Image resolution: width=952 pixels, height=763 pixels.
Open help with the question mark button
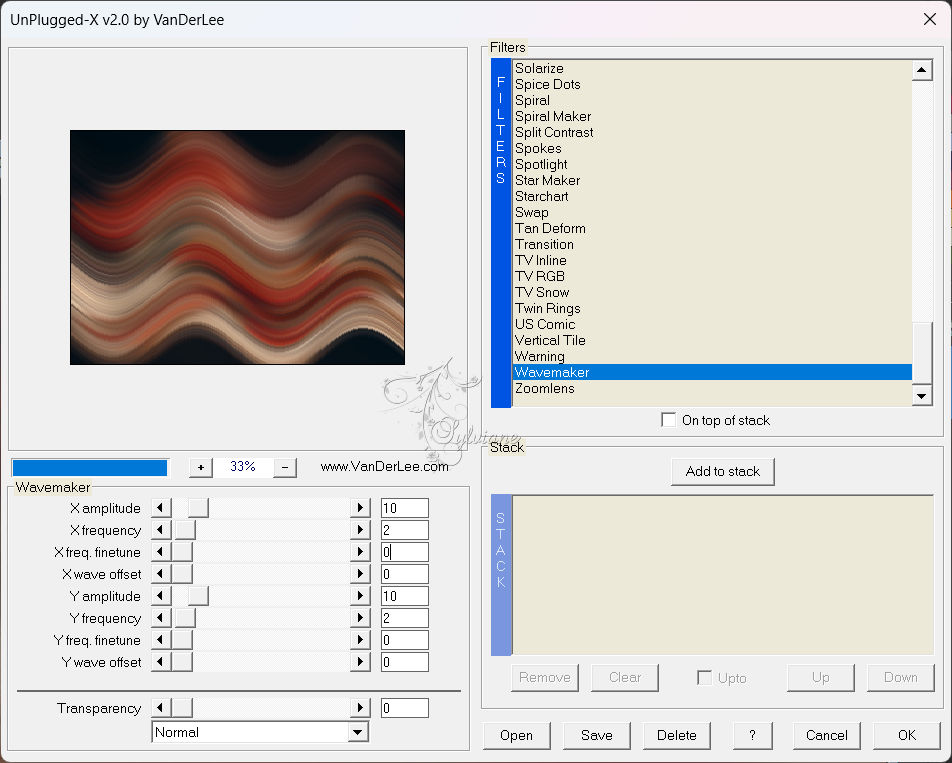(753, 736)
